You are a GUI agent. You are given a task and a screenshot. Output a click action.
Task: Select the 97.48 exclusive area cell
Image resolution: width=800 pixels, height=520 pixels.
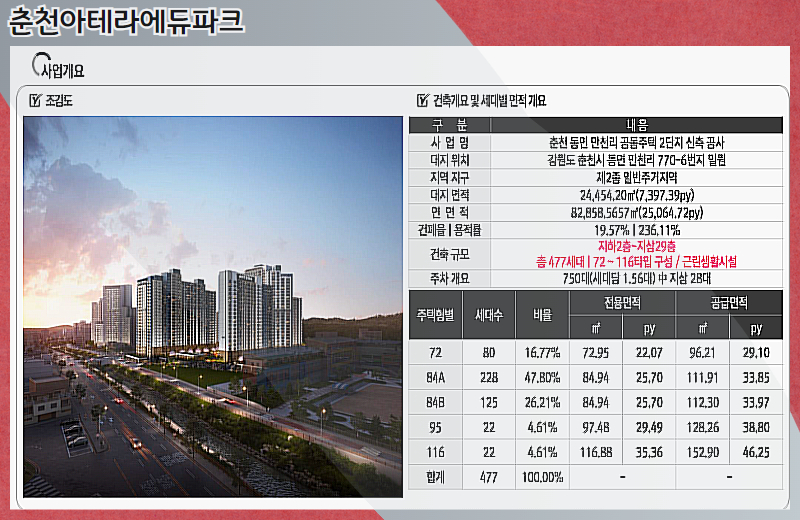point(596,427)
